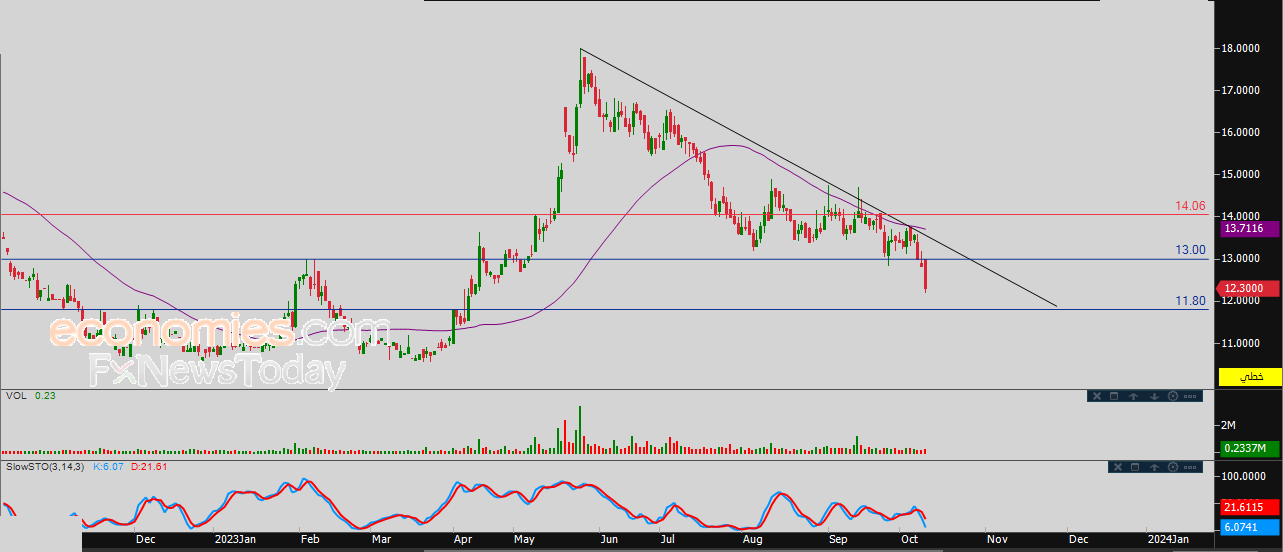Image resolution: width=1283 pixels, height=552 pixels.
Task: Open settings gear for VOL panel
Action: pyautogui.click(x=1173, y=396)
